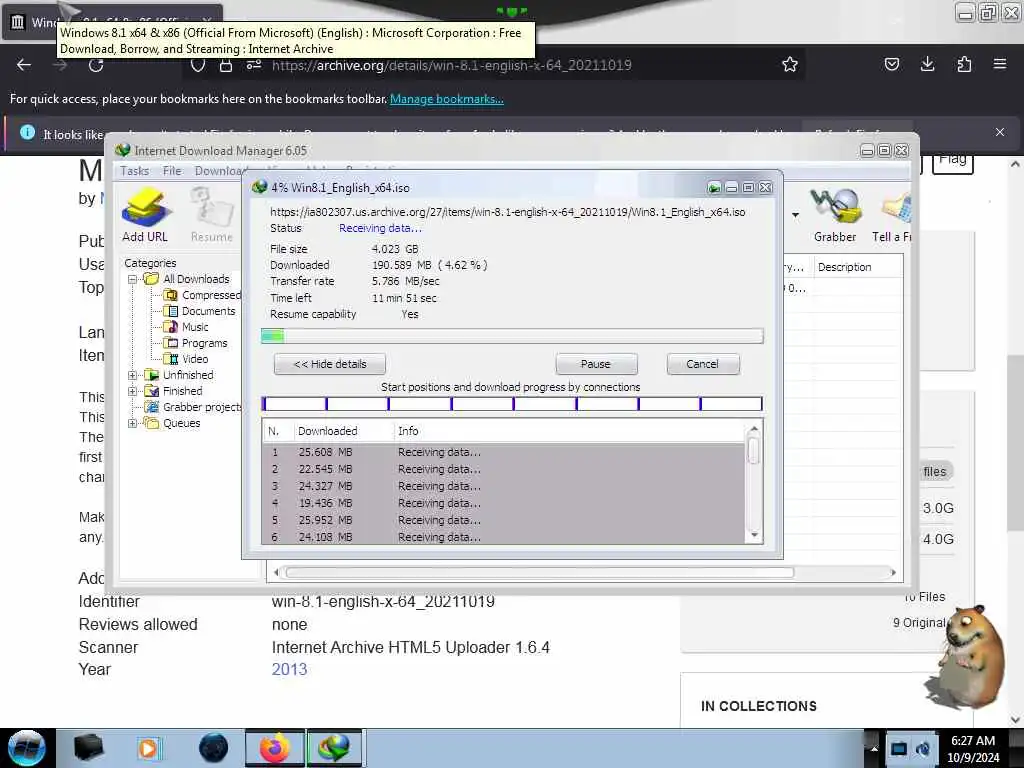Cancel the download

click(x=703, y=364)
